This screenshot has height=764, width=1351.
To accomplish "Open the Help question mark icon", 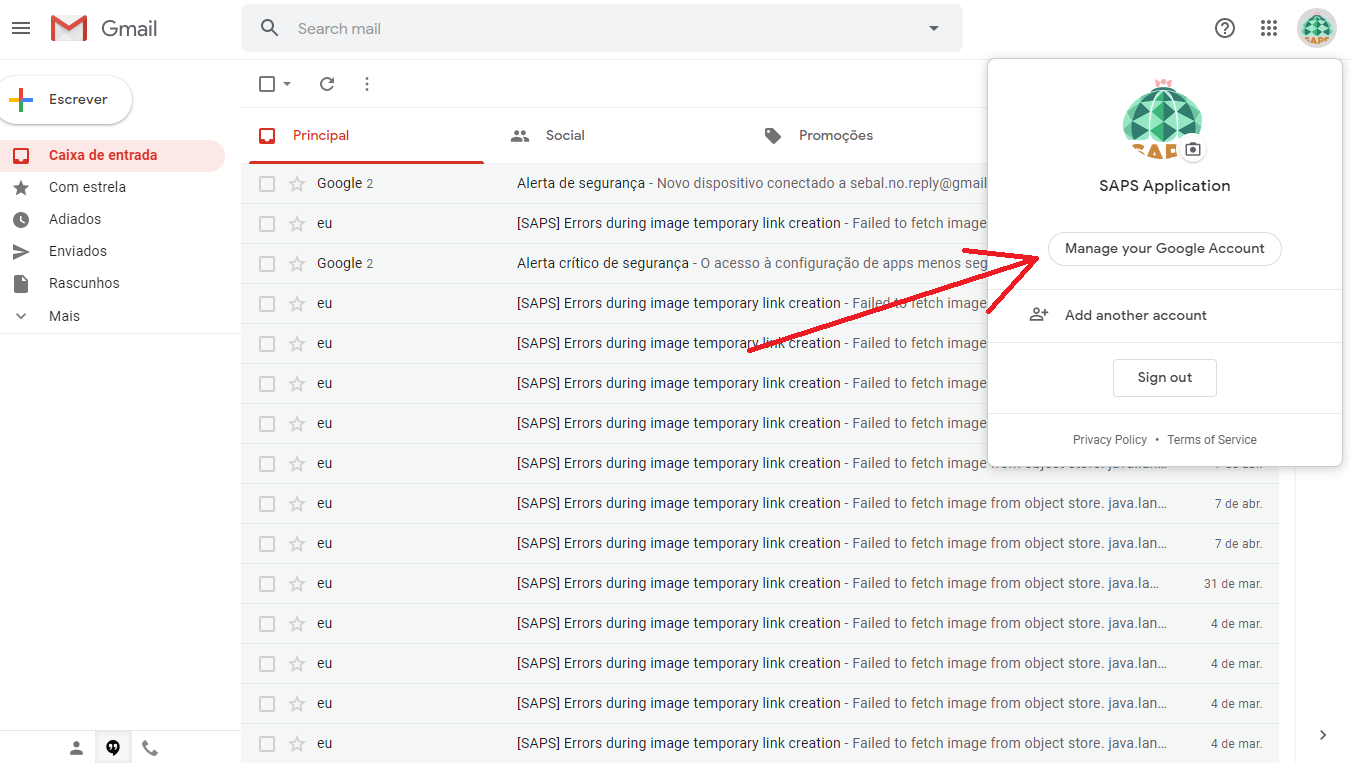I will tap(1225, 28).
